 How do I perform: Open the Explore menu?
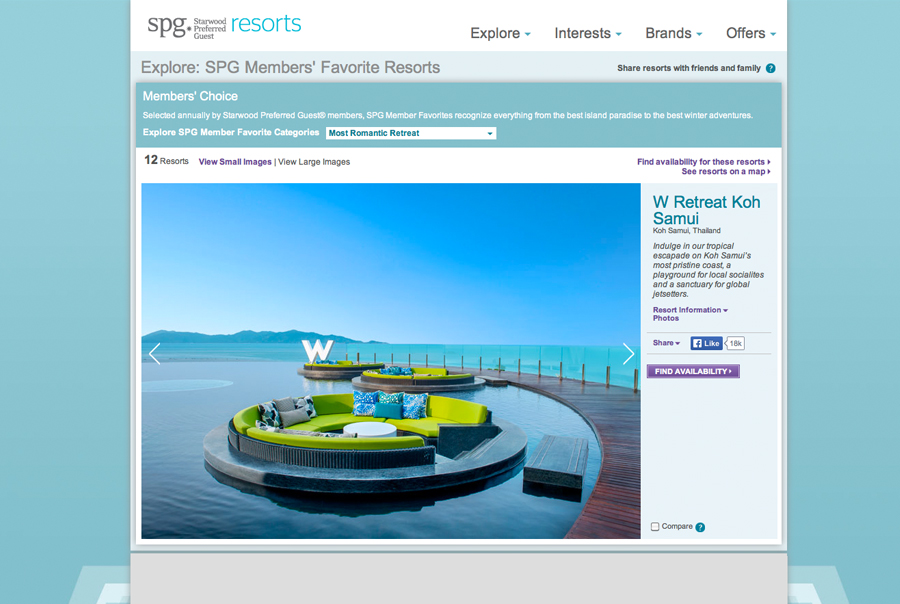(x=500, y=33)
